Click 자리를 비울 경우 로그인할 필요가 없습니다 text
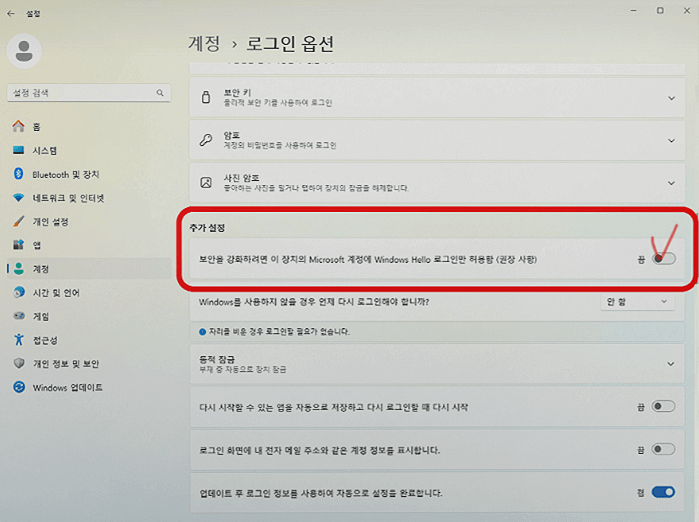The width and height of the screenshot is (699, 522). [279, 332]
